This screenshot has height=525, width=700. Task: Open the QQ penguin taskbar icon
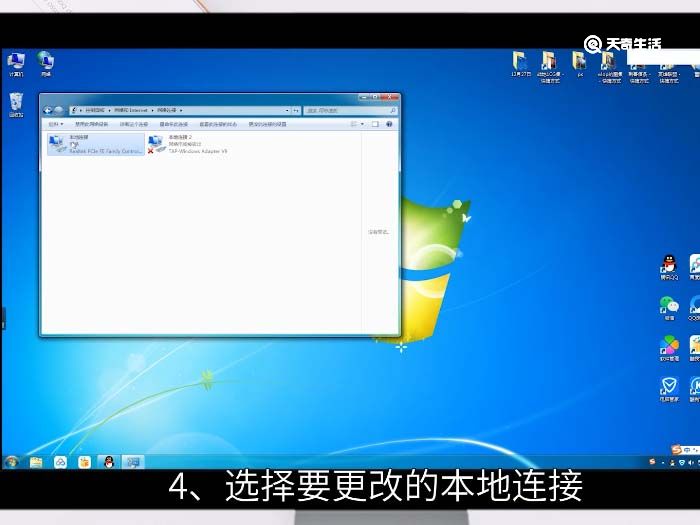pyautogui.click(x=108, y=462)
